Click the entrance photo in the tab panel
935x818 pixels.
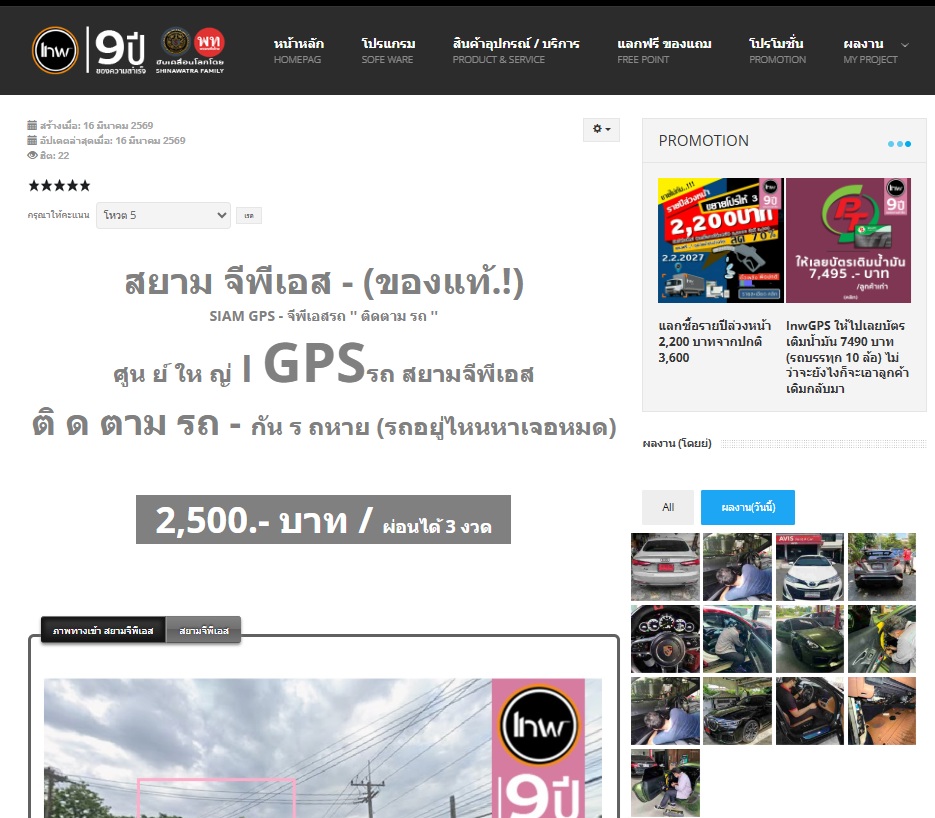tap(323, 748)
